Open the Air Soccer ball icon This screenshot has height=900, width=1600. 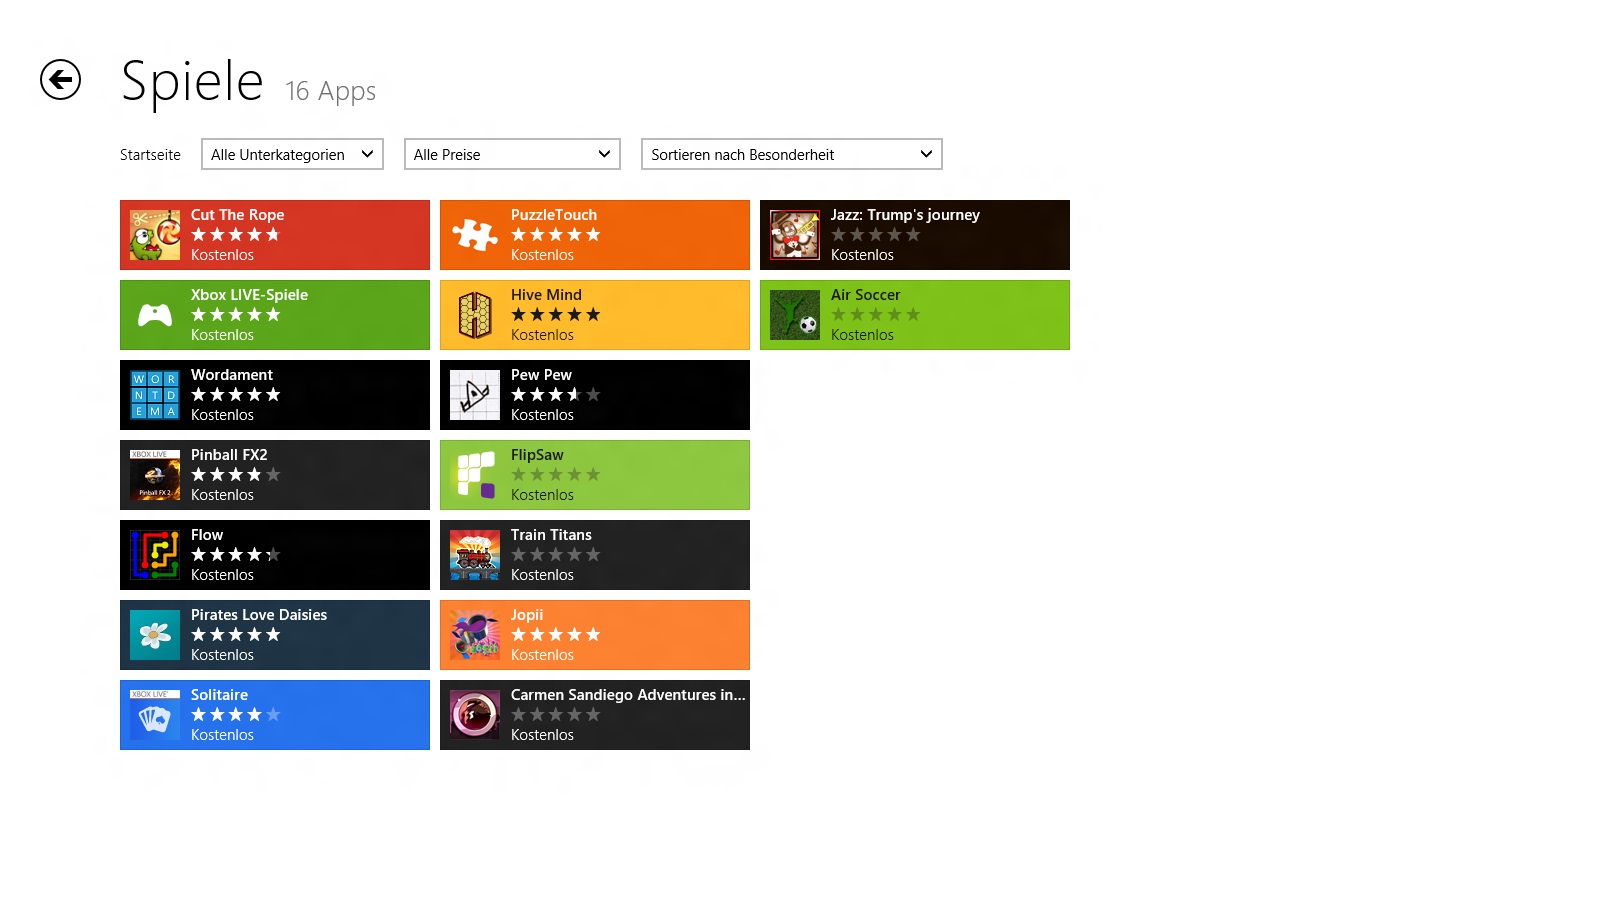[x=795, y=315]
